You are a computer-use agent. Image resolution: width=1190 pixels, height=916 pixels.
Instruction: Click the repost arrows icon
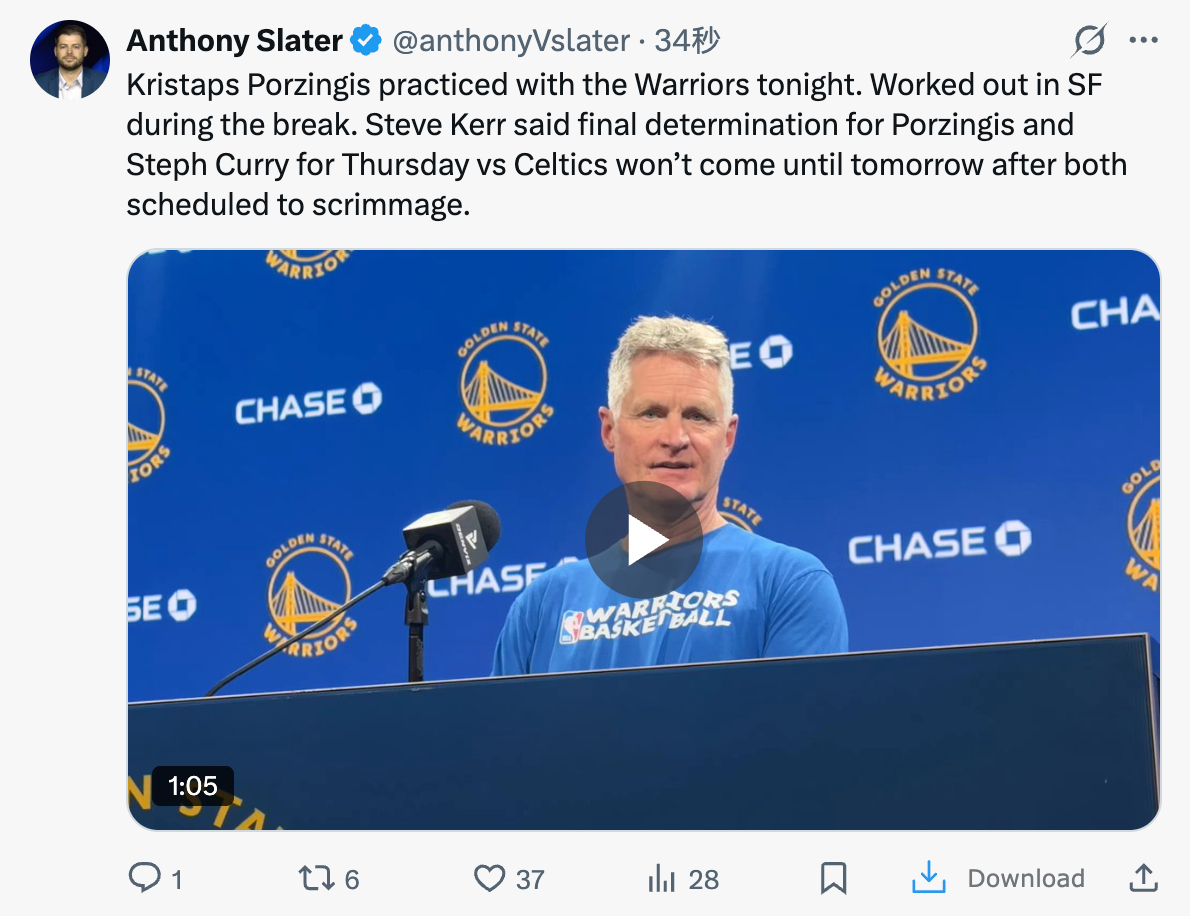(x=316, y=878)
